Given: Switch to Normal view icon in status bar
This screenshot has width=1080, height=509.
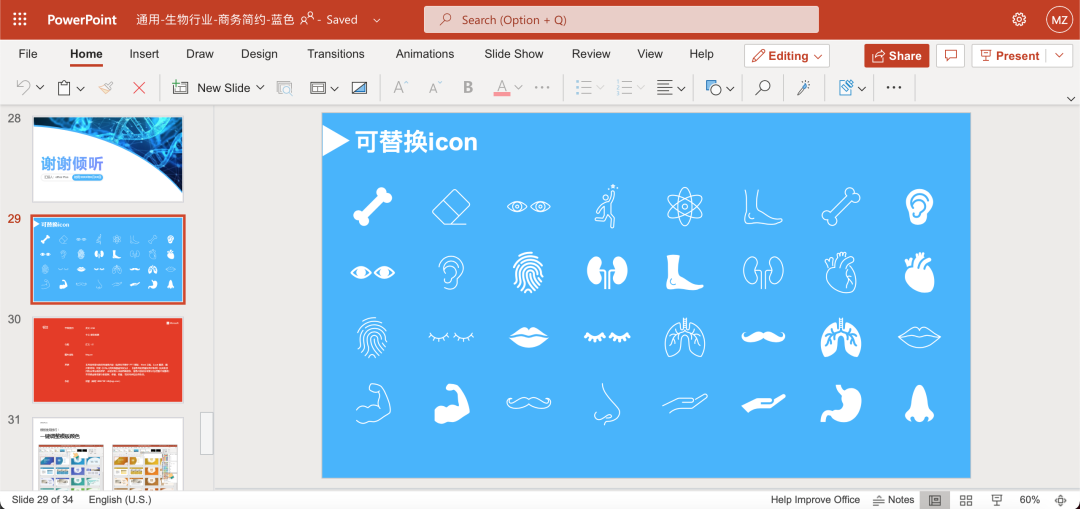Looking at the screenshot, I should (935, 500).
